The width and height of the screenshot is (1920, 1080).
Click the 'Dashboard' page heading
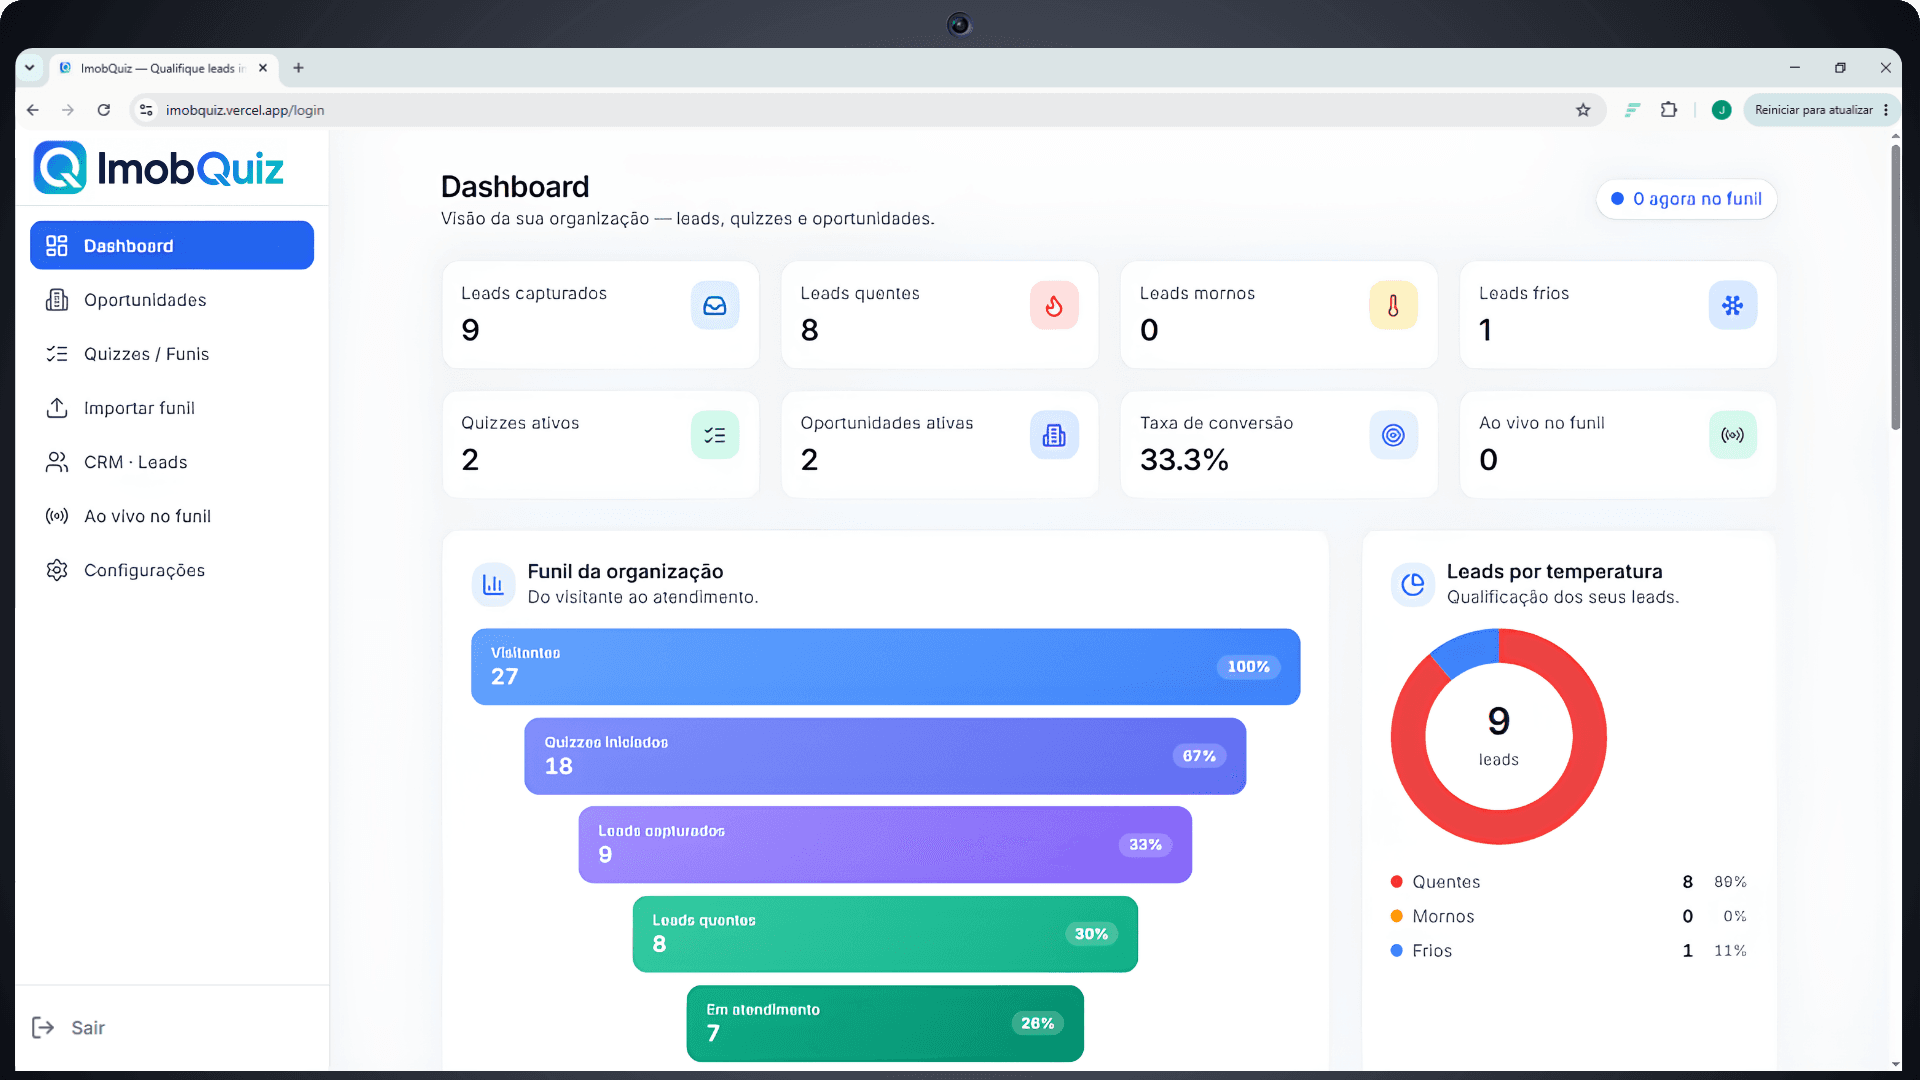click(515, 187)
